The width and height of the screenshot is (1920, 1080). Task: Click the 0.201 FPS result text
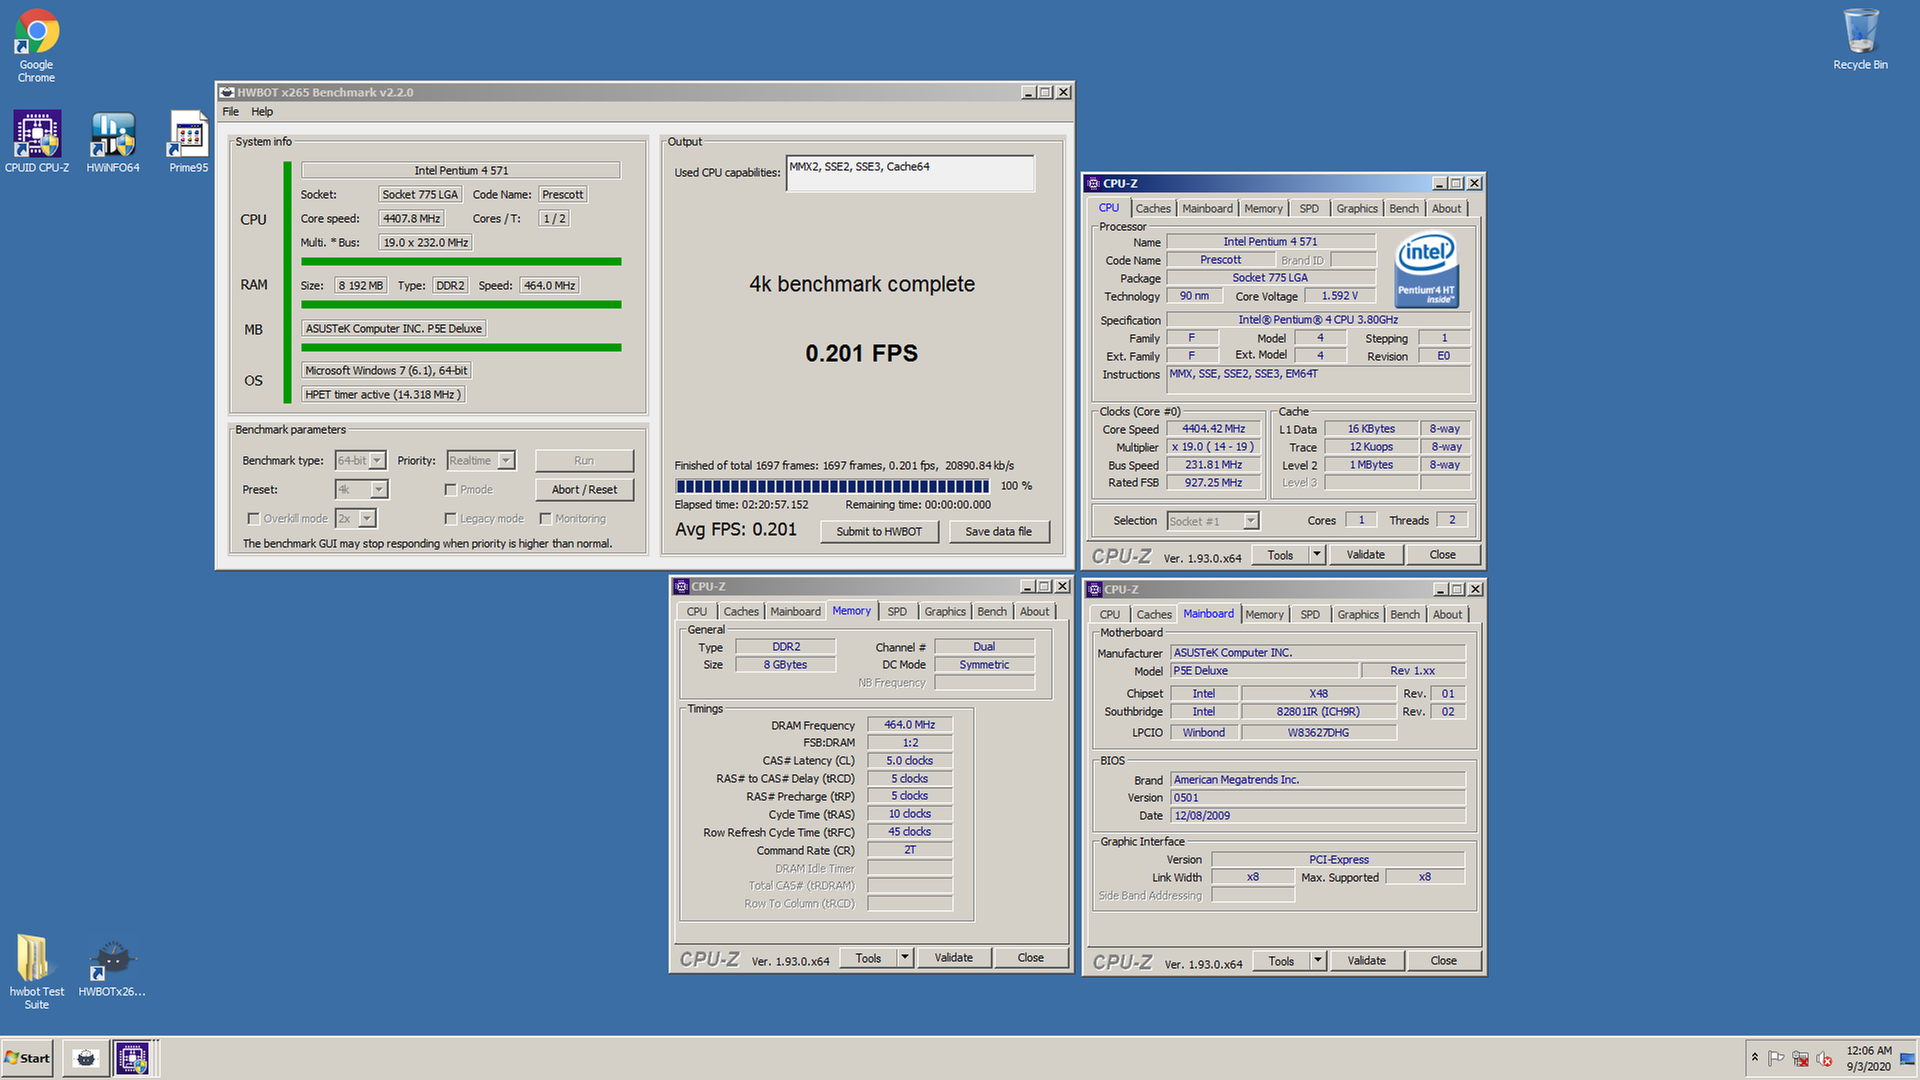(x=861, y=353)
